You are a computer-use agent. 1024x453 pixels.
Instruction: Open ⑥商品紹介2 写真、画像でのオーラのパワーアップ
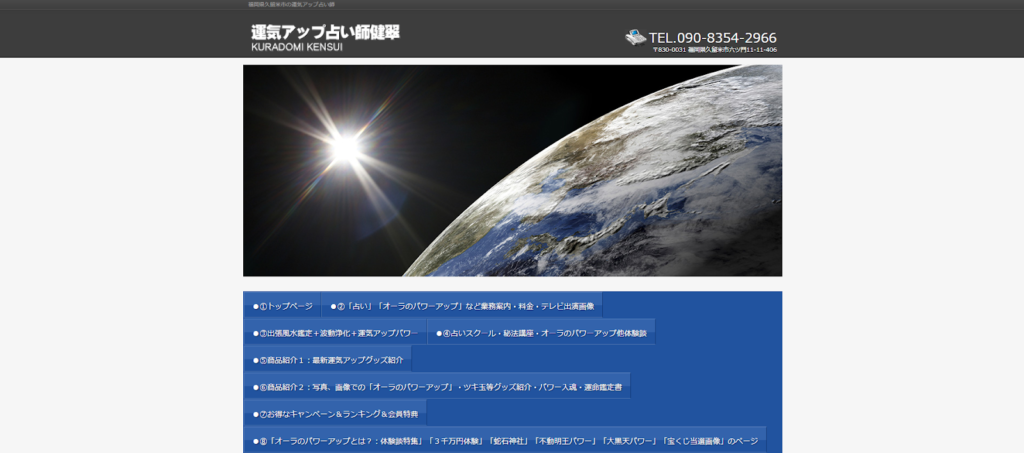coord(439,387)
